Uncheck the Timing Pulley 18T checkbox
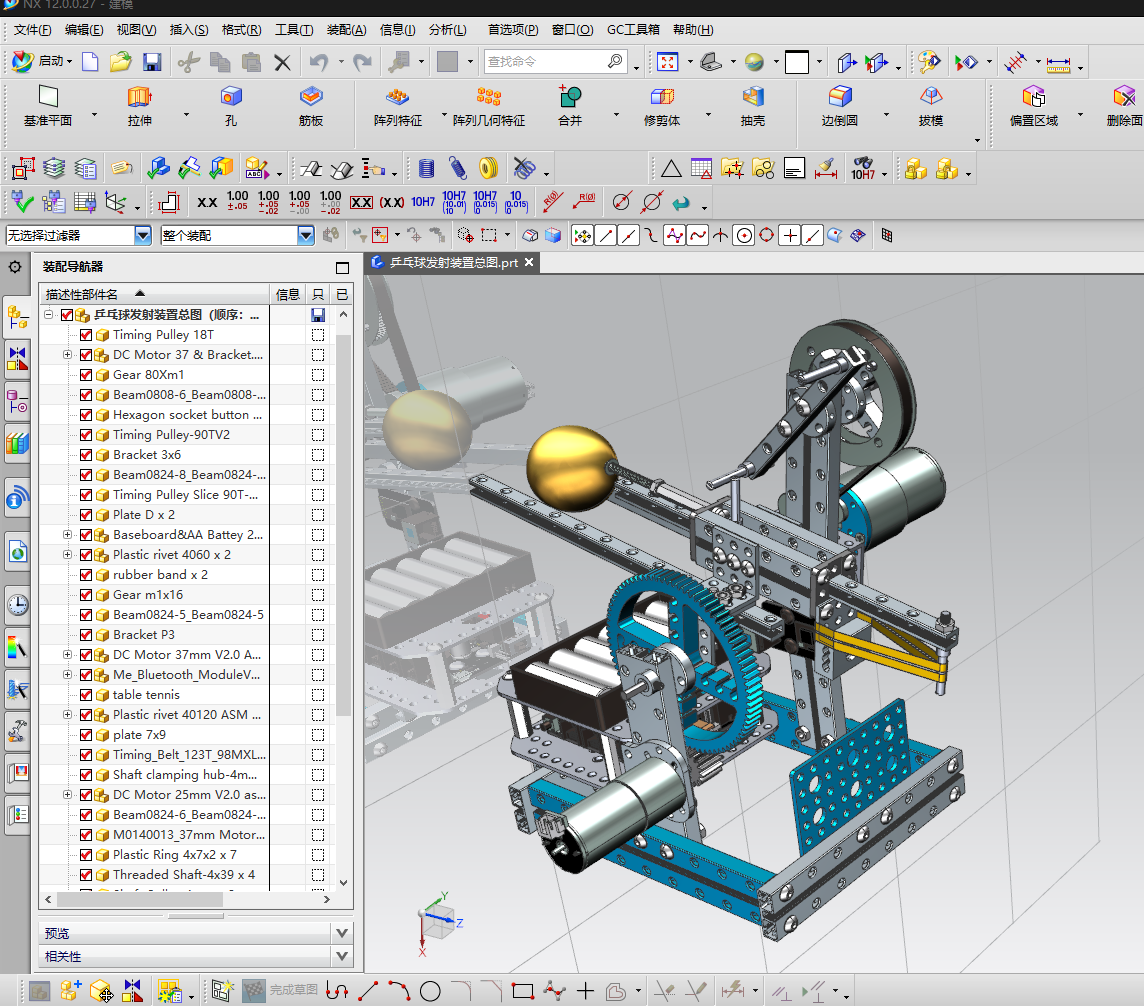 [86, 335]
